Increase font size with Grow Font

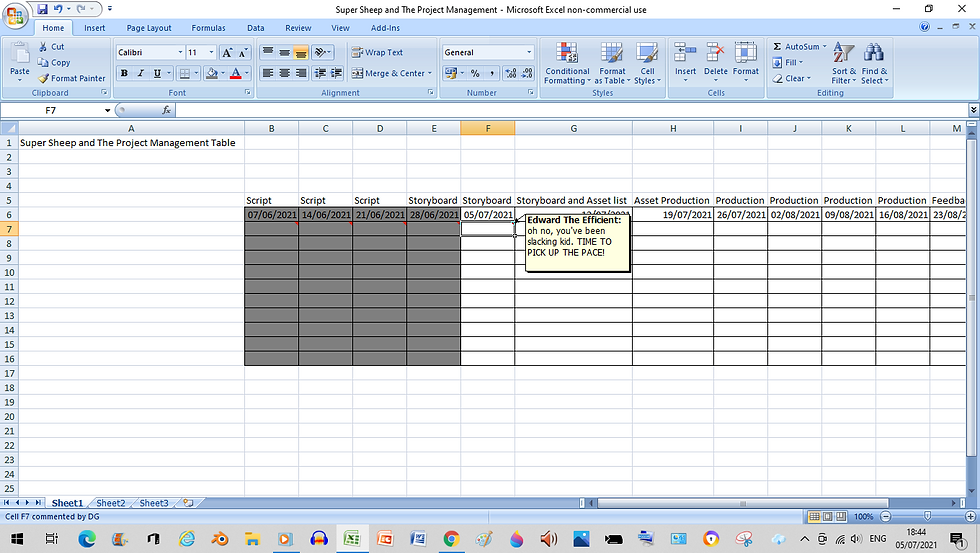(x=228, y=52)
